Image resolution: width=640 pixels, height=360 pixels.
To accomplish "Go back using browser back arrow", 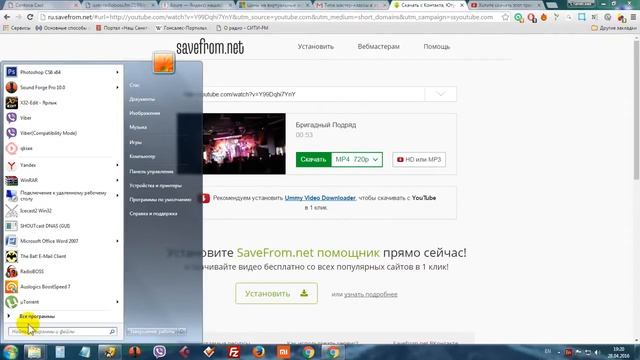I will (x=7, y=17).
